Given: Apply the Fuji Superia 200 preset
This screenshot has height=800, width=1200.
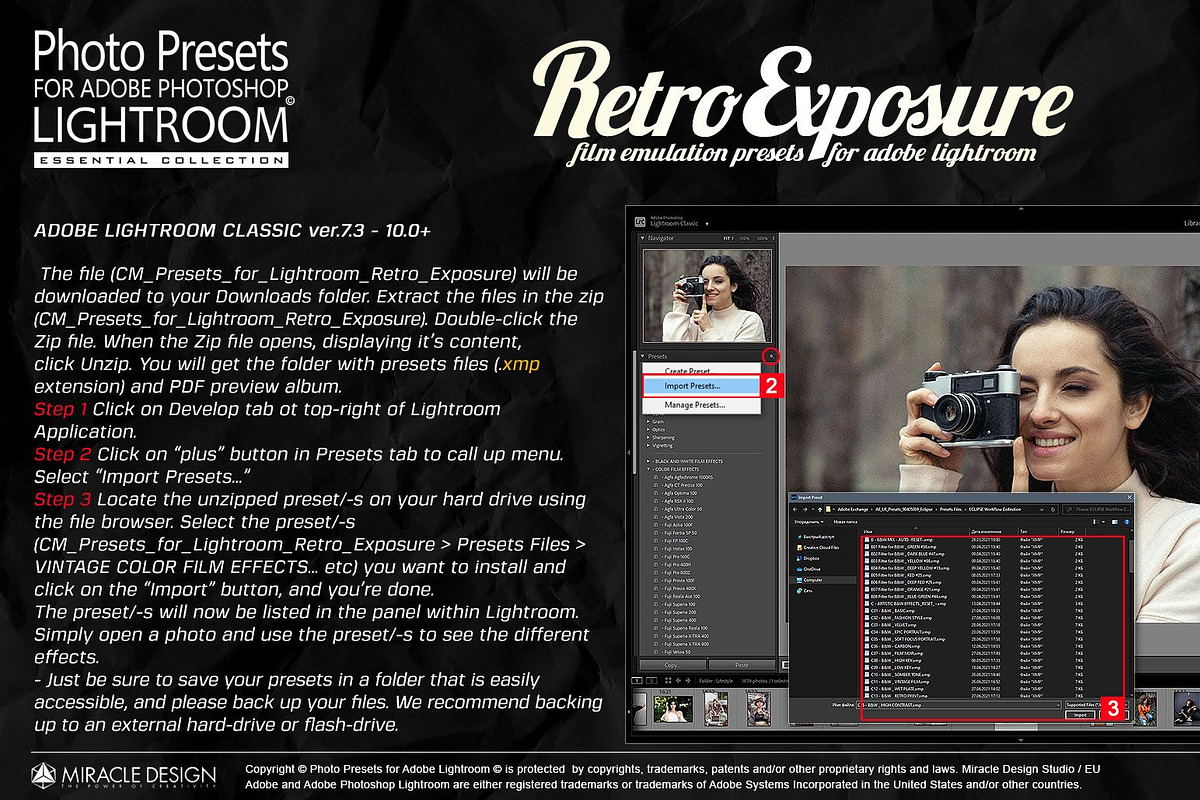Looking at the screenshot, I should (680, 612).
